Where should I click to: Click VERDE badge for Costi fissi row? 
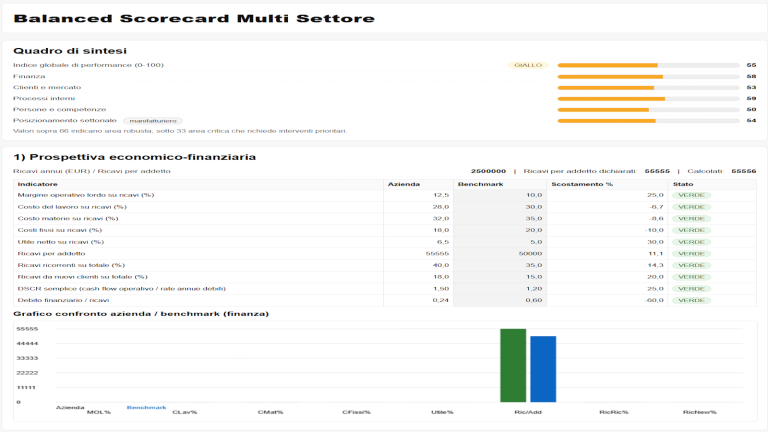click(691, 230)
